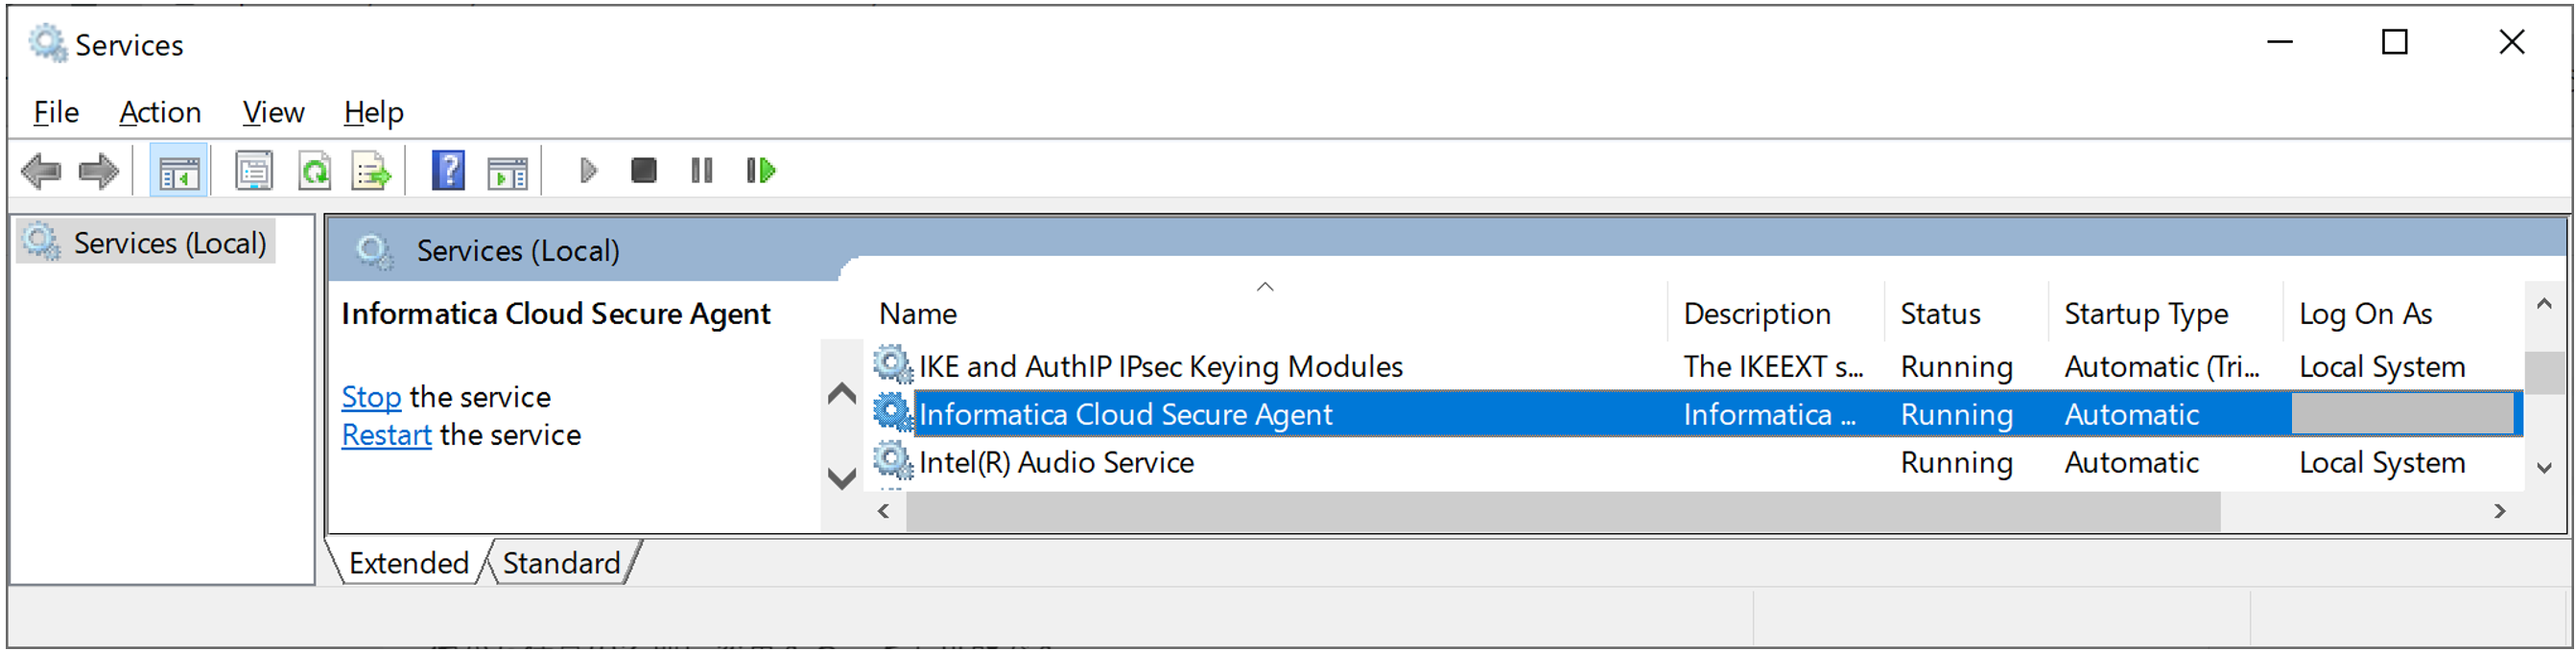Restart the service using the restart toolbar icon
Image resolution: width=2576 pixels, height=651 pixels.
click(x=760, y=170)
